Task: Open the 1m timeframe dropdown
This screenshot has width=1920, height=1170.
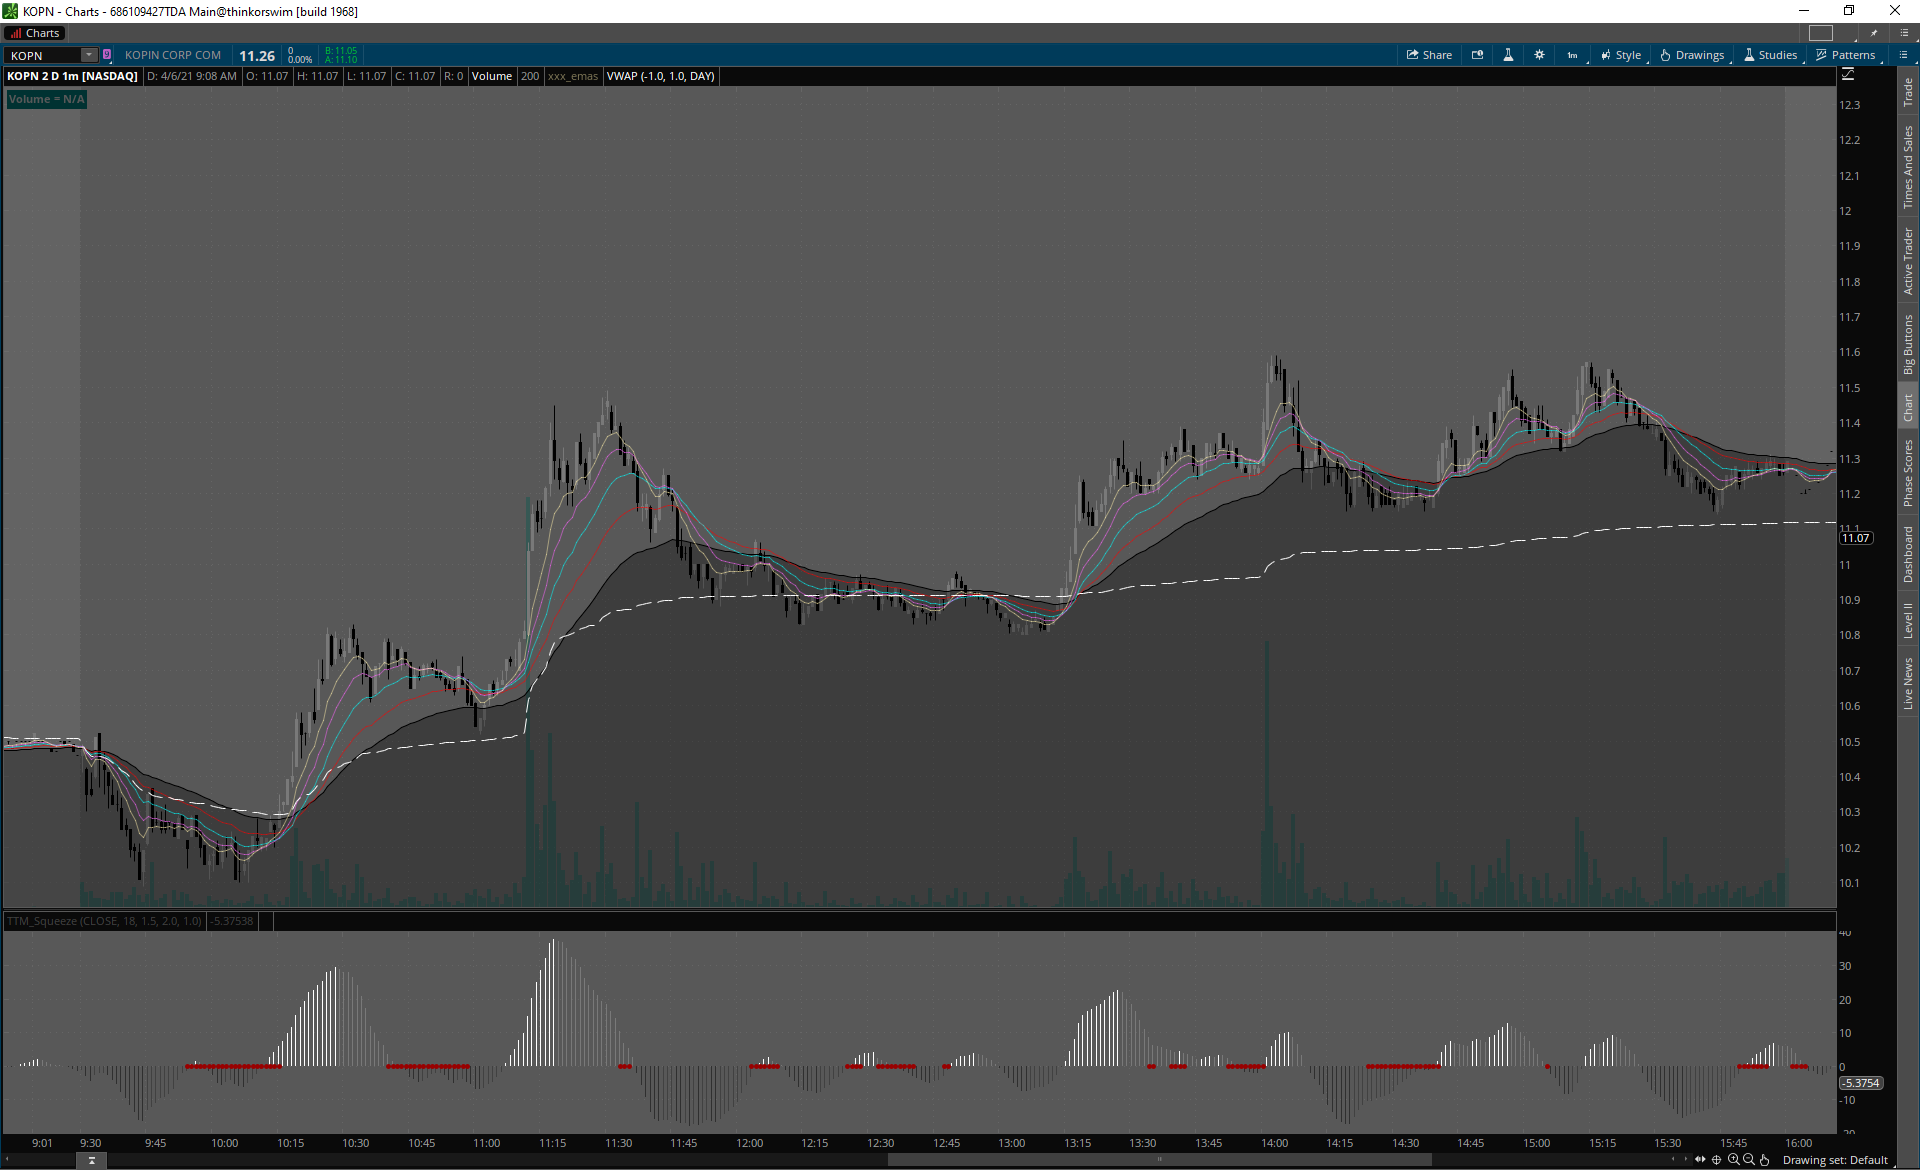Action: point(1573,55)
